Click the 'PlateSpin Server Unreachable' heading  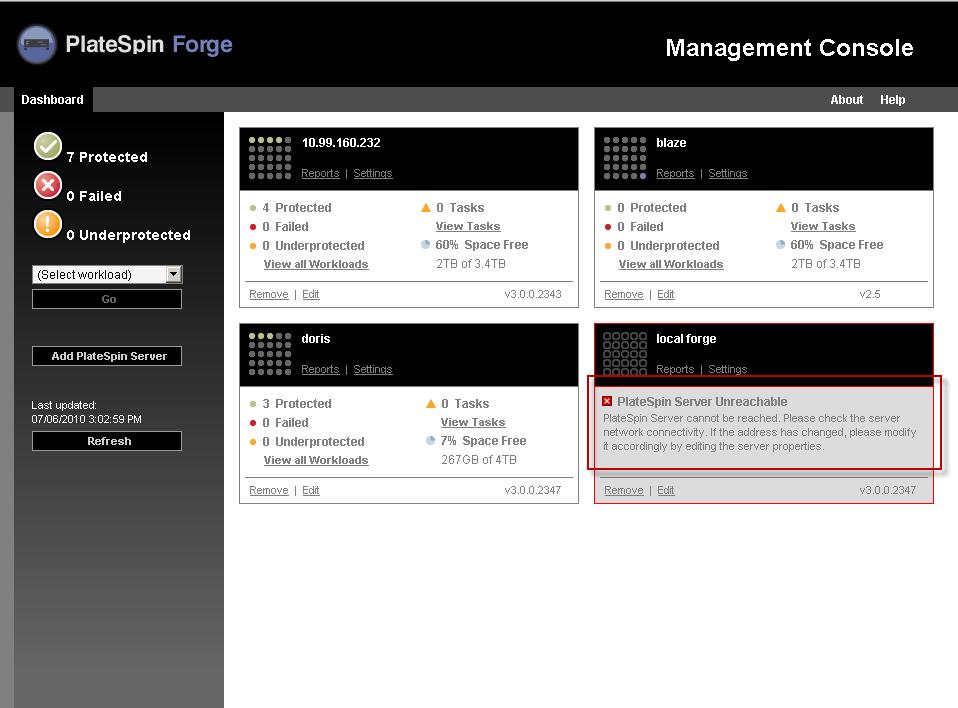[702, 401]
